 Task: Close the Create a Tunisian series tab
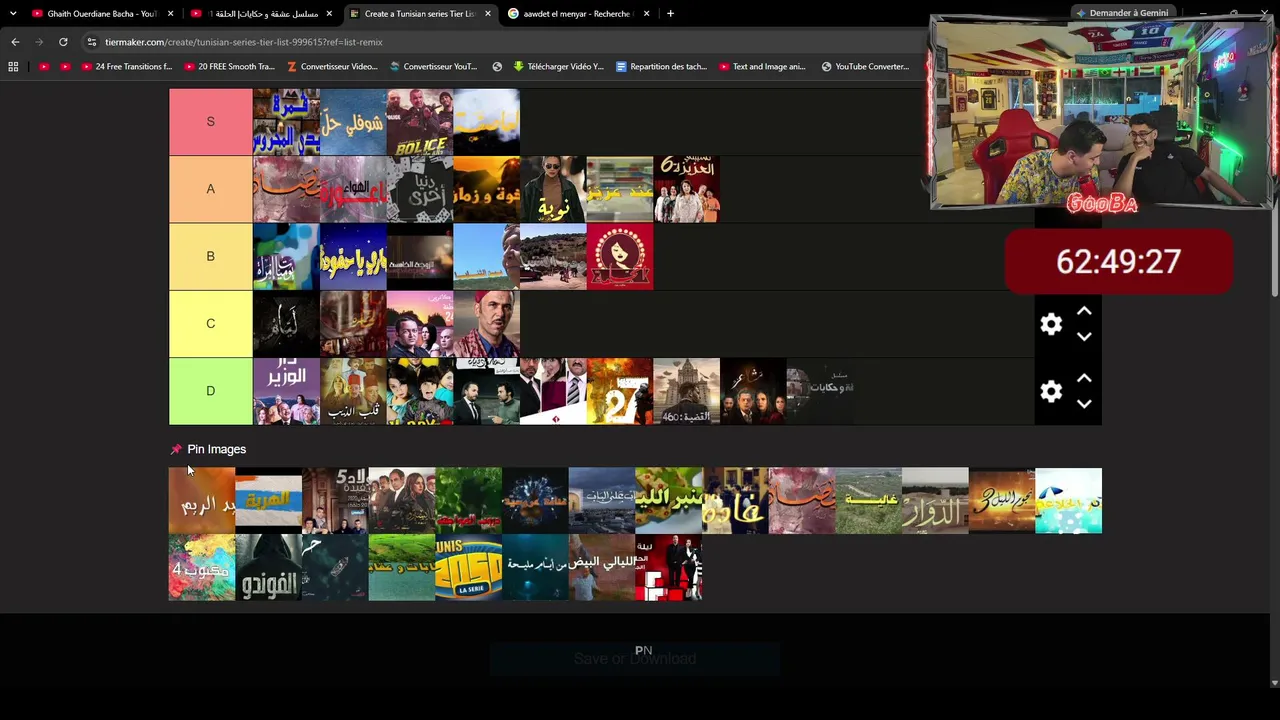click(x=488, y=14)
